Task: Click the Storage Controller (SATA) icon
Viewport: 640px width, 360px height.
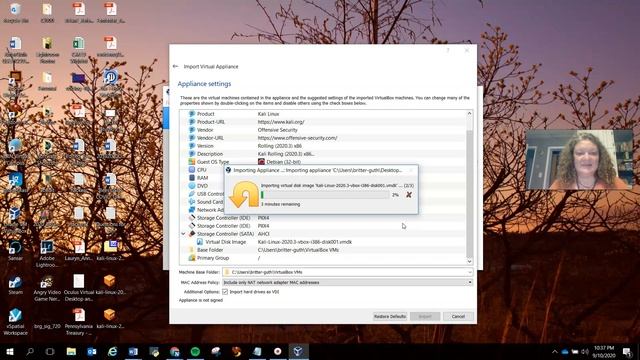Action: [x=192, y=234]
